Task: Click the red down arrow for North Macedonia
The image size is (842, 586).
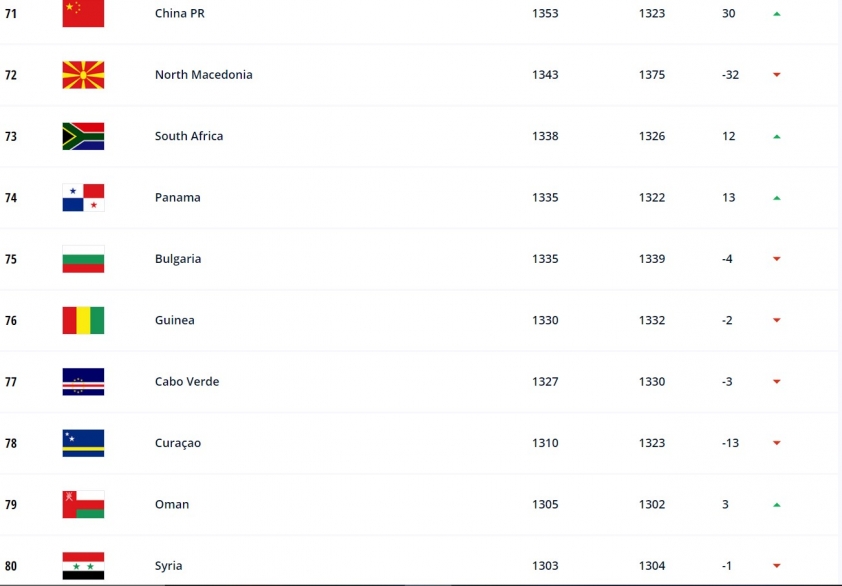Action: (x=776, y=75)
